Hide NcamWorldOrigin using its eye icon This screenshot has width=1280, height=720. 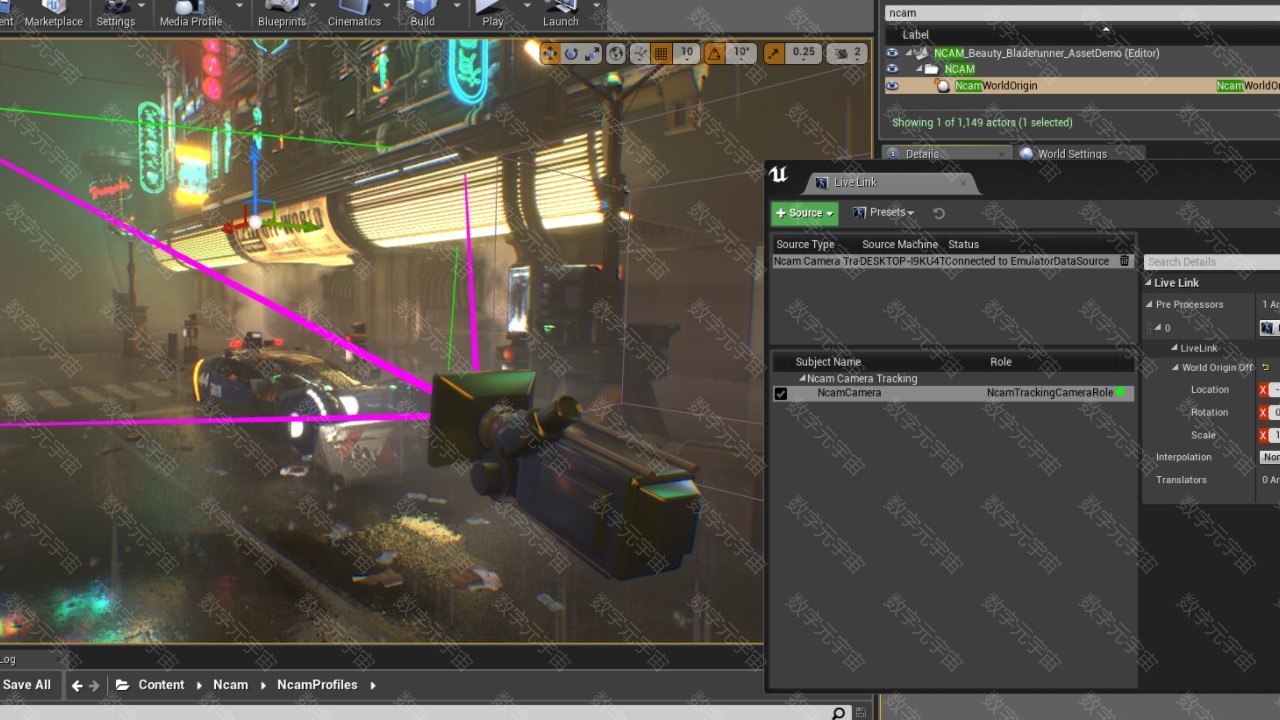[x=892, y=86]
